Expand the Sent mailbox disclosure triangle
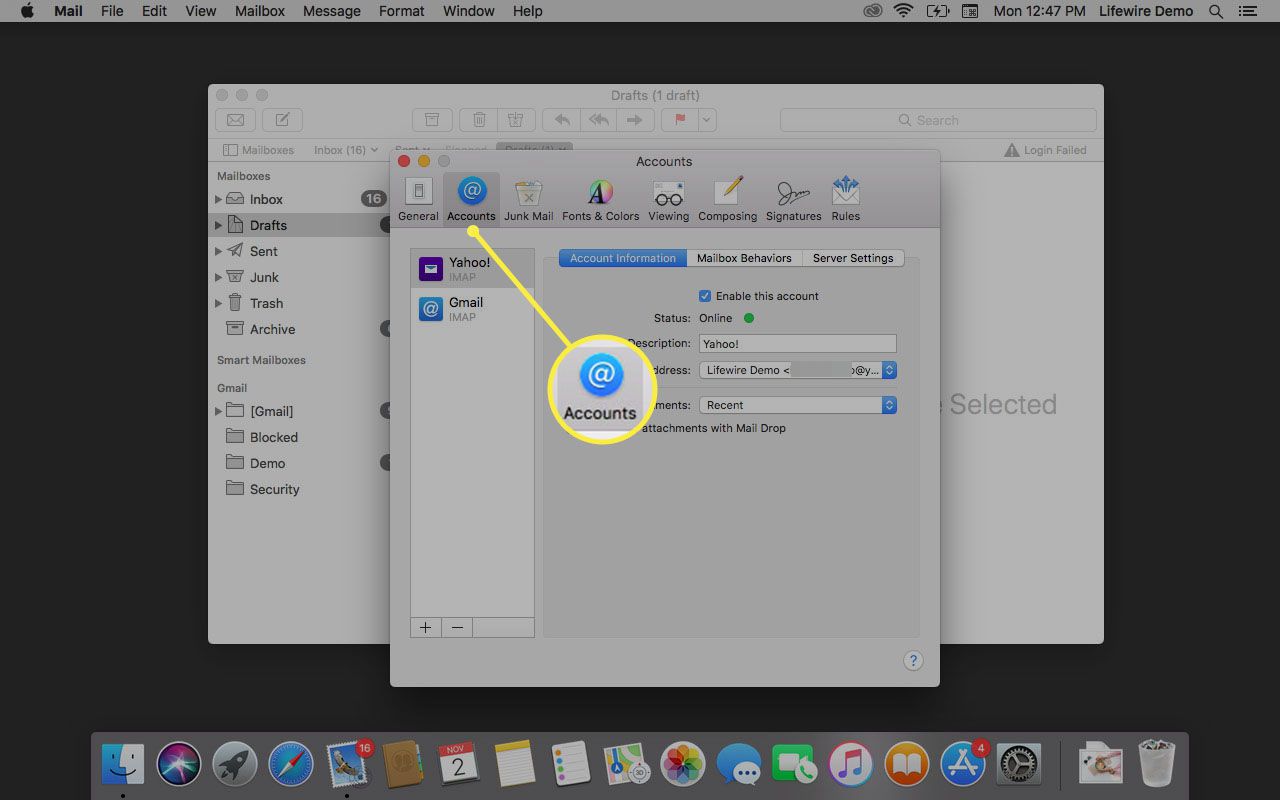1280x800 pixels. tap(218, 251)
